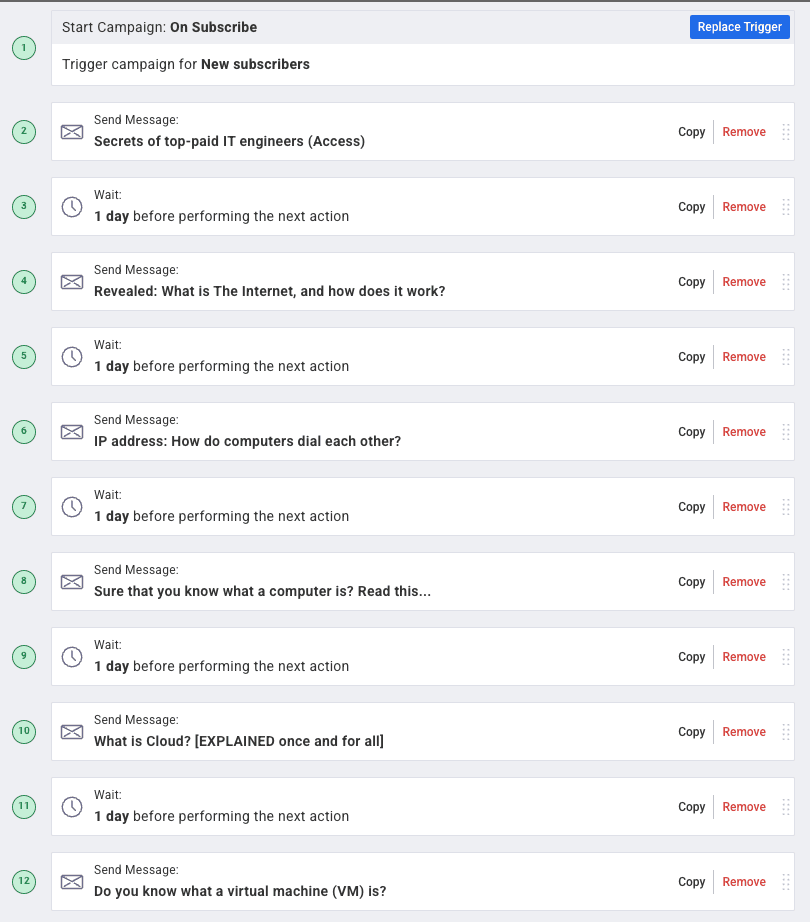This screenshot has height=922, width=810.
Task: Click envelope icon for Secrets of top-paid IT engineers
Action: click(x=72, y=132)
